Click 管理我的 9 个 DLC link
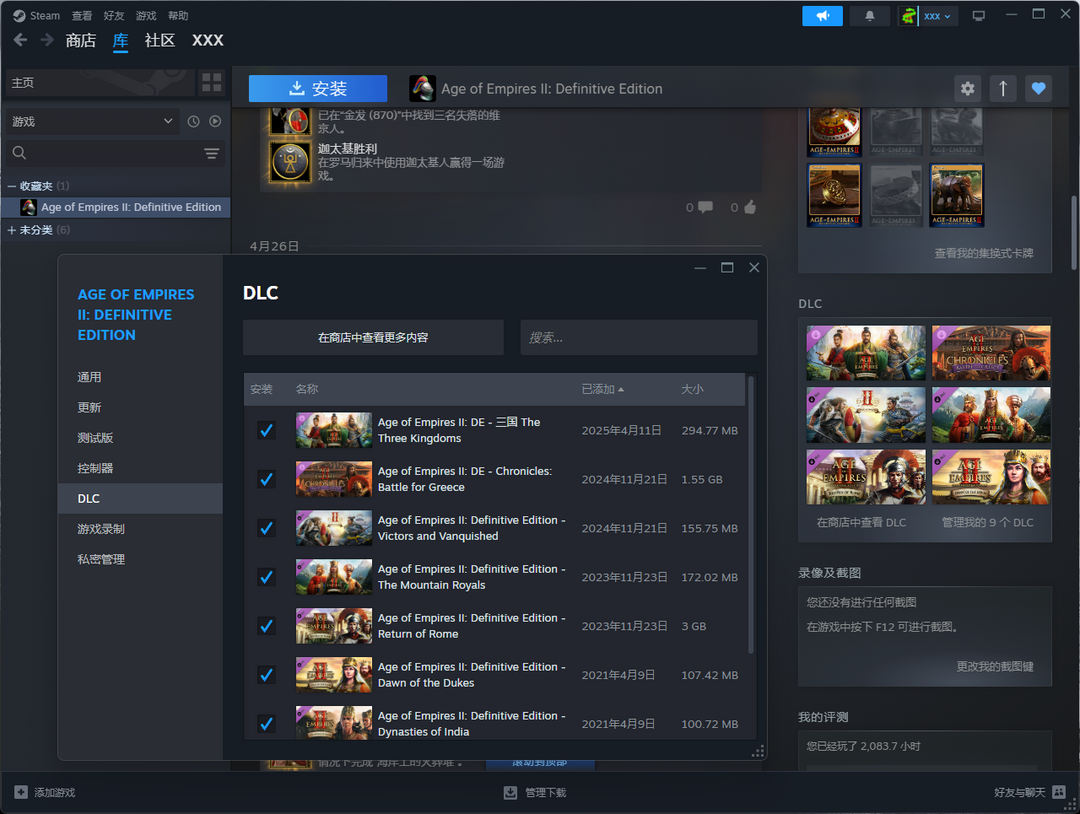Image resolution: width=1080 pixels, height=814 pixels. pos(988,523)
